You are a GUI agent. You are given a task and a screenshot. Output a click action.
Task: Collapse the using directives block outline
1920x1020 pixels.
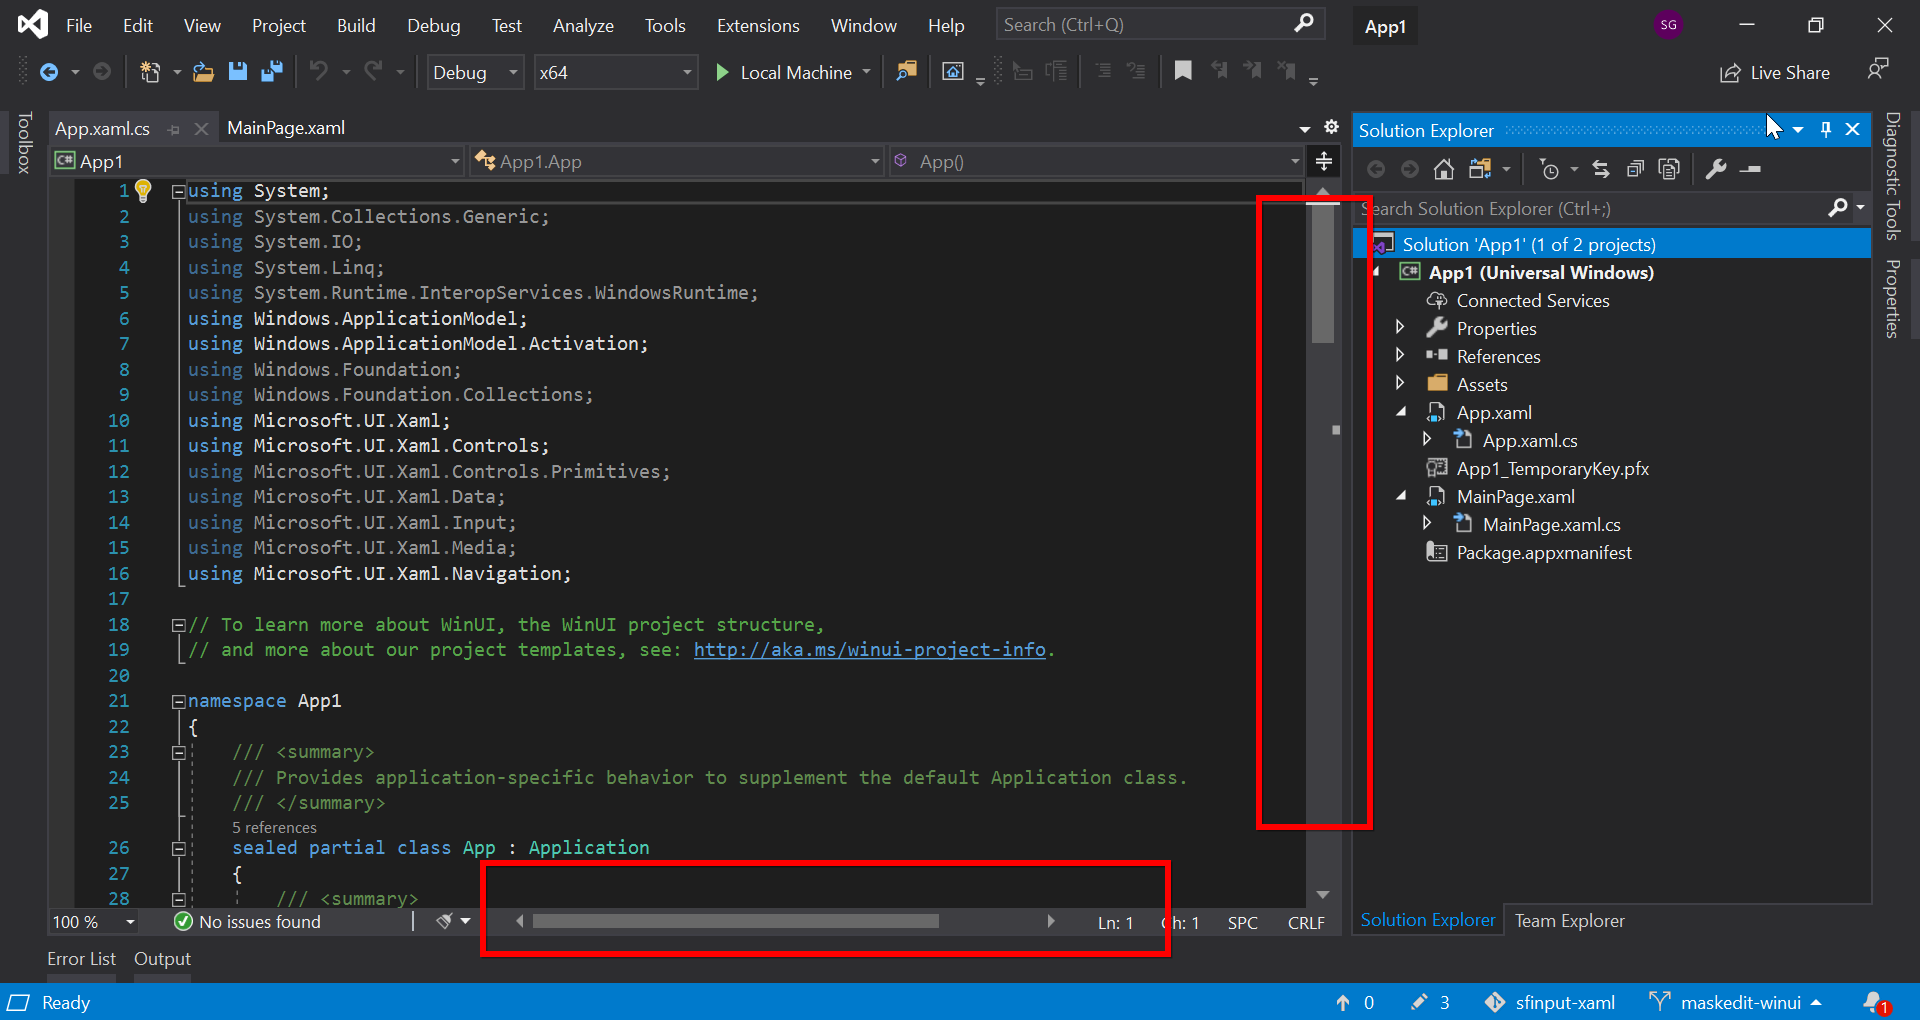178,190
